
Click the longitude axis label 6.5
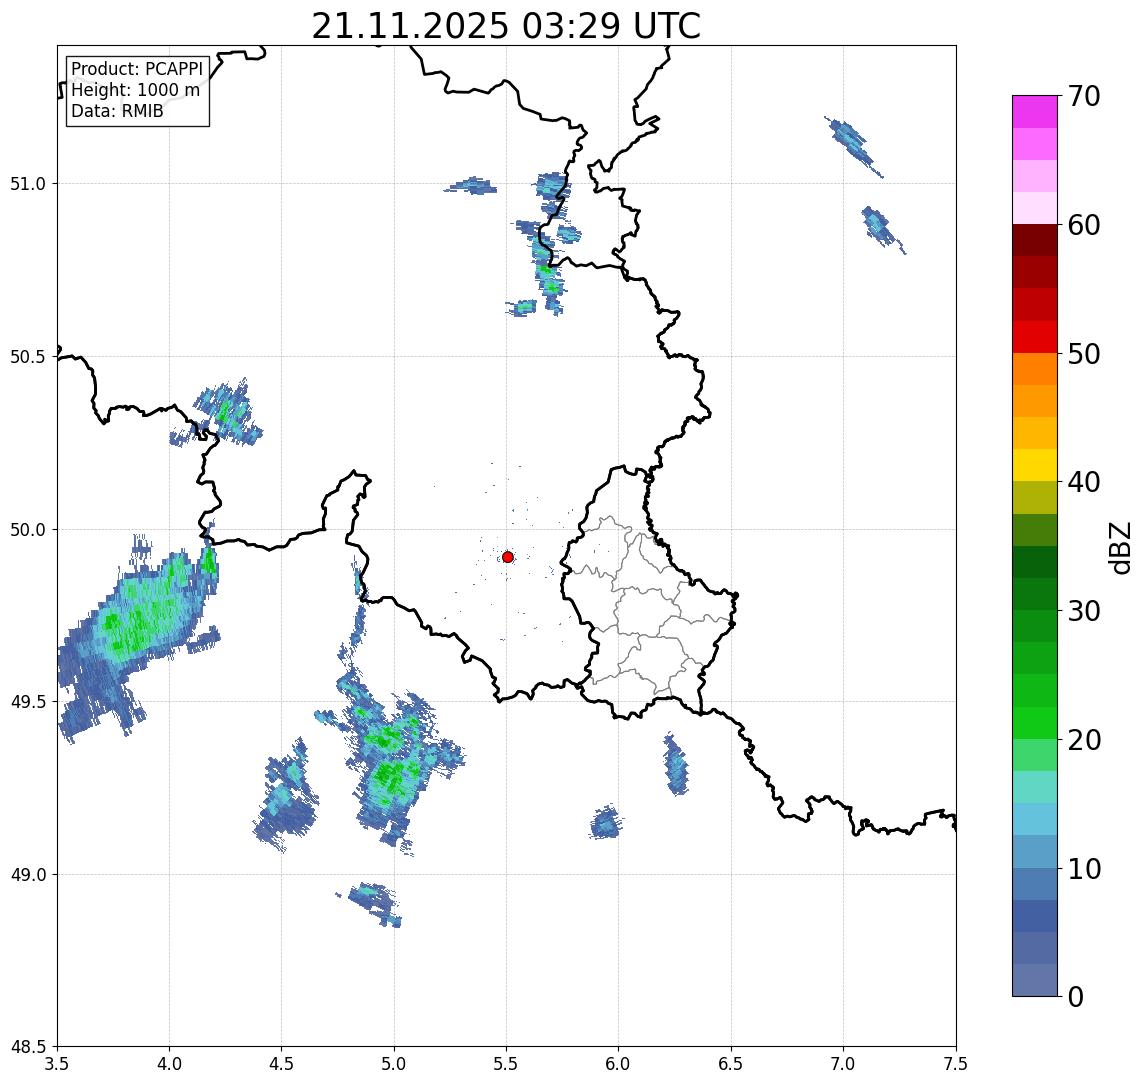pos(731,1064)
